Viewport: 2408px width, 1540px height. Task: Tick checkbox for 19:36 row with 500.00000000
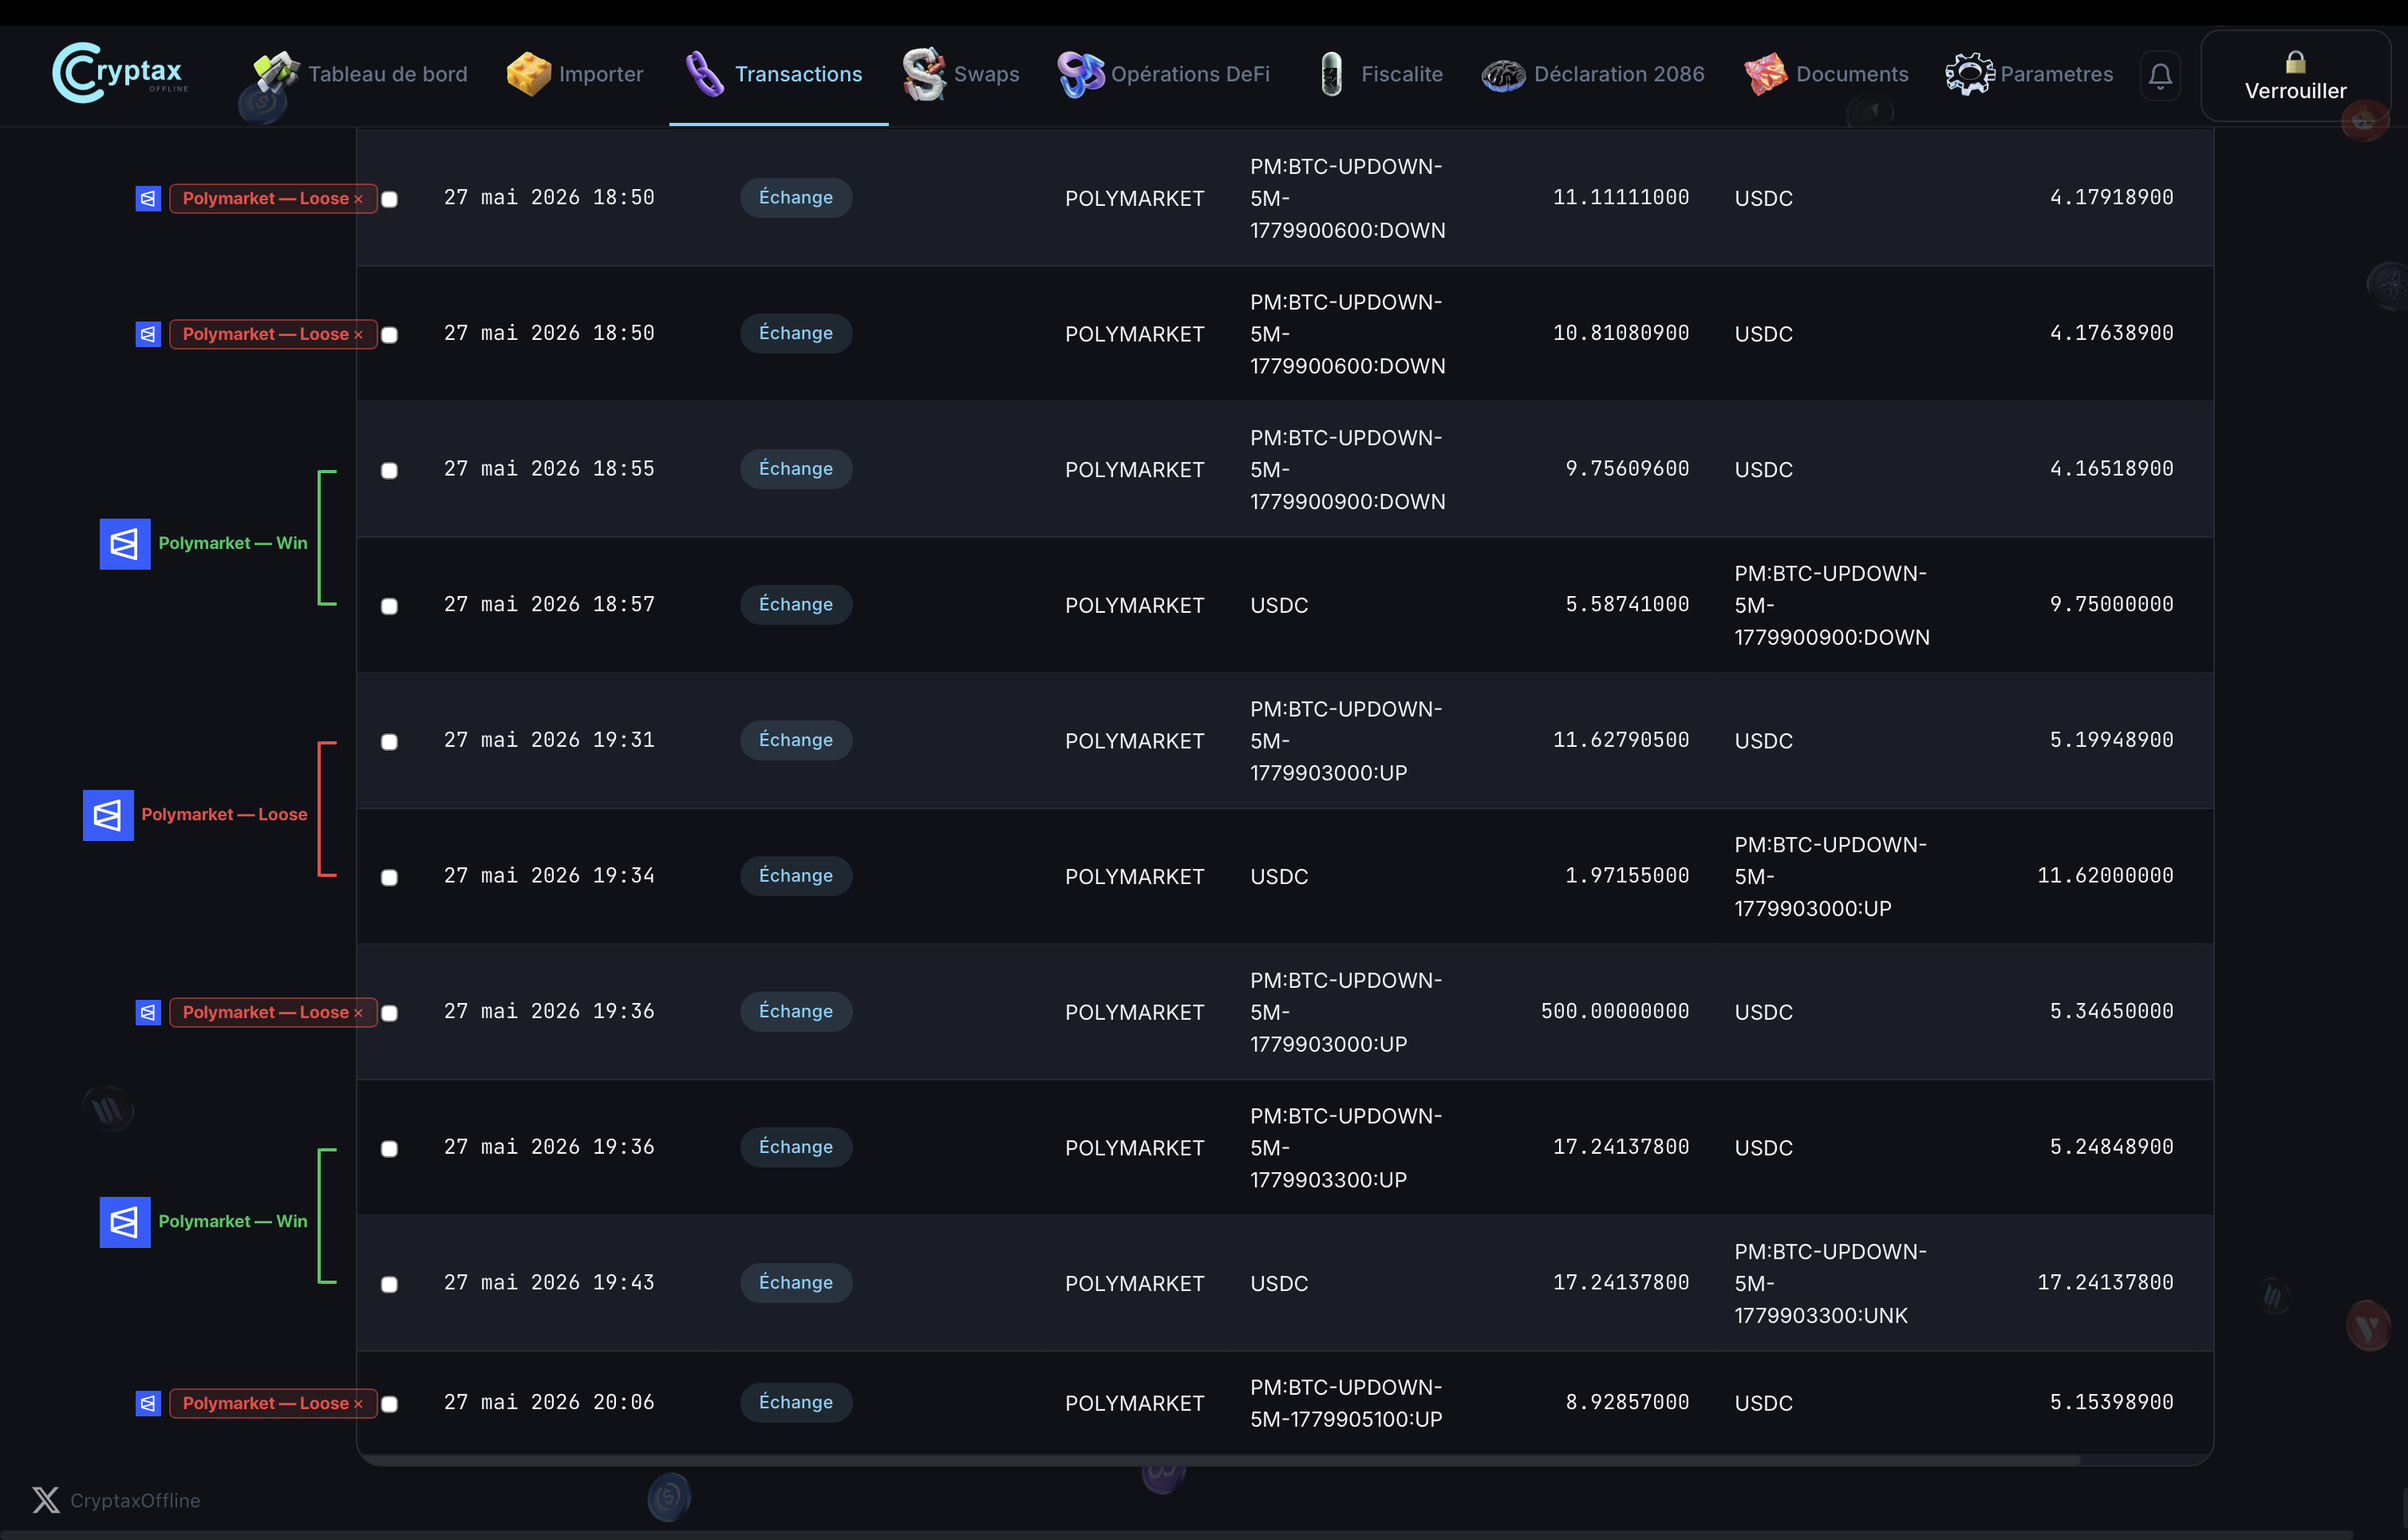[x=390, y=1013]
